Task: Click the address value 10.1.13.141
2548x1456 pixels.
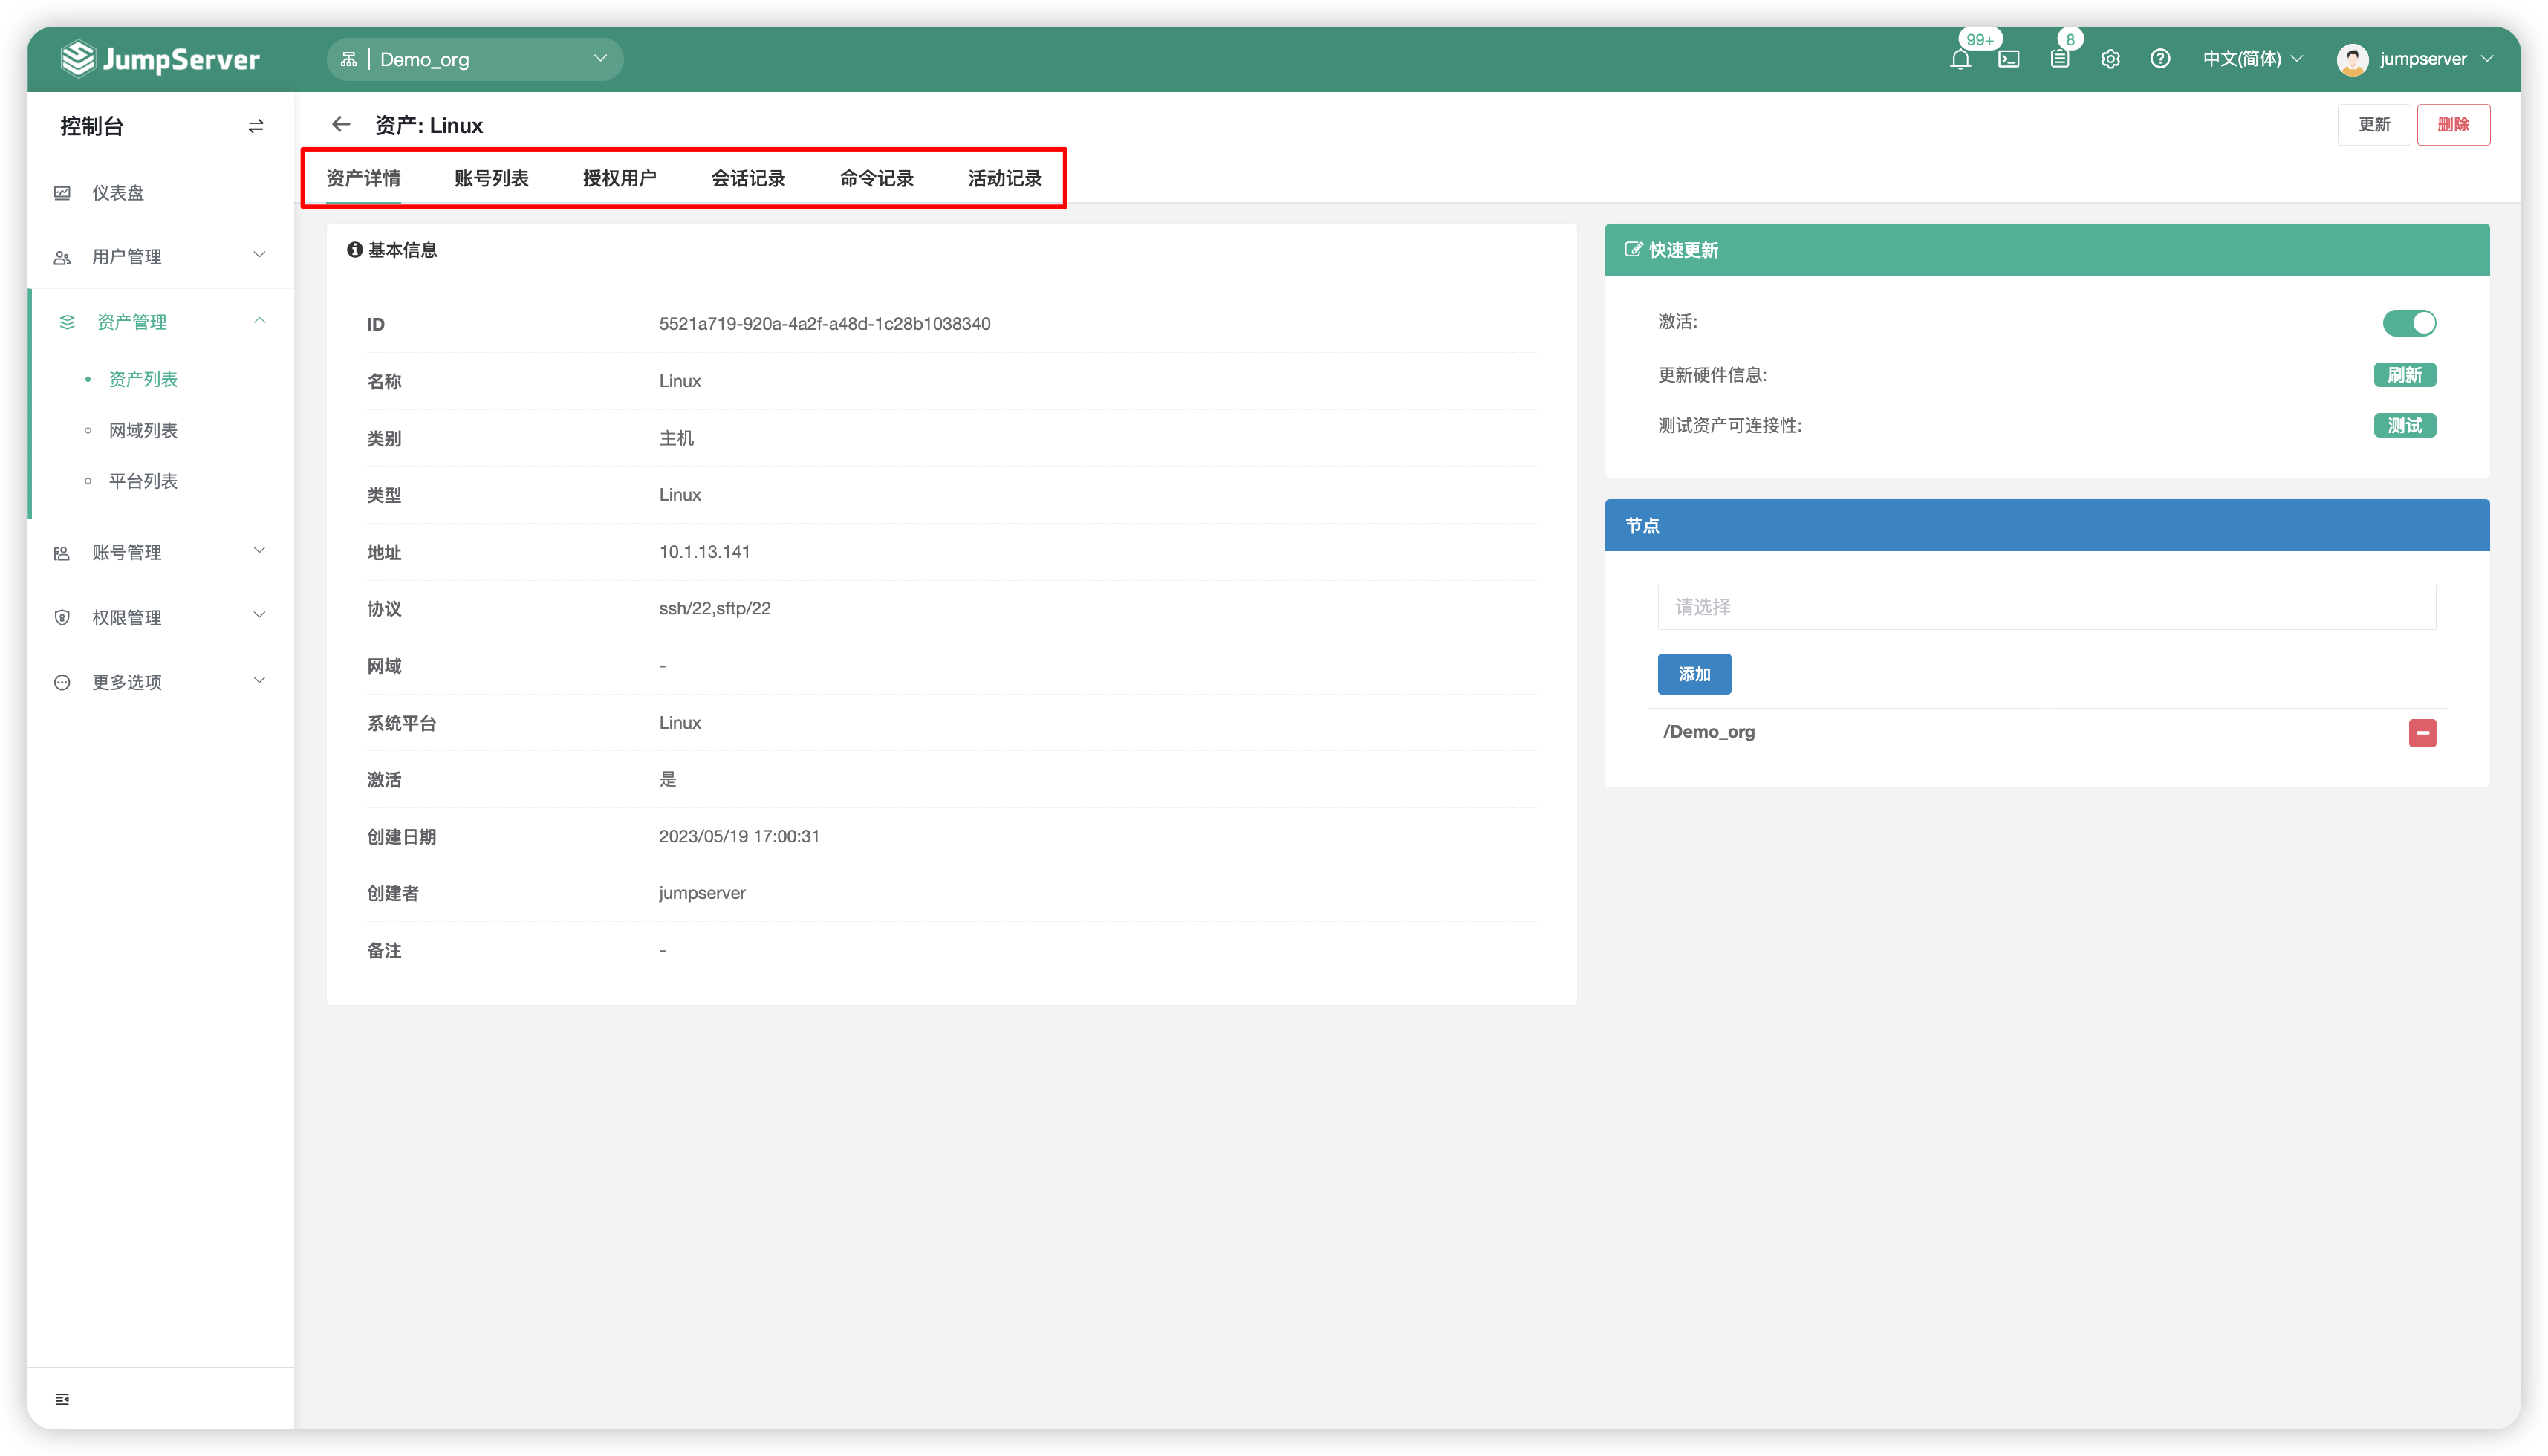Action: tap(704, 551)
